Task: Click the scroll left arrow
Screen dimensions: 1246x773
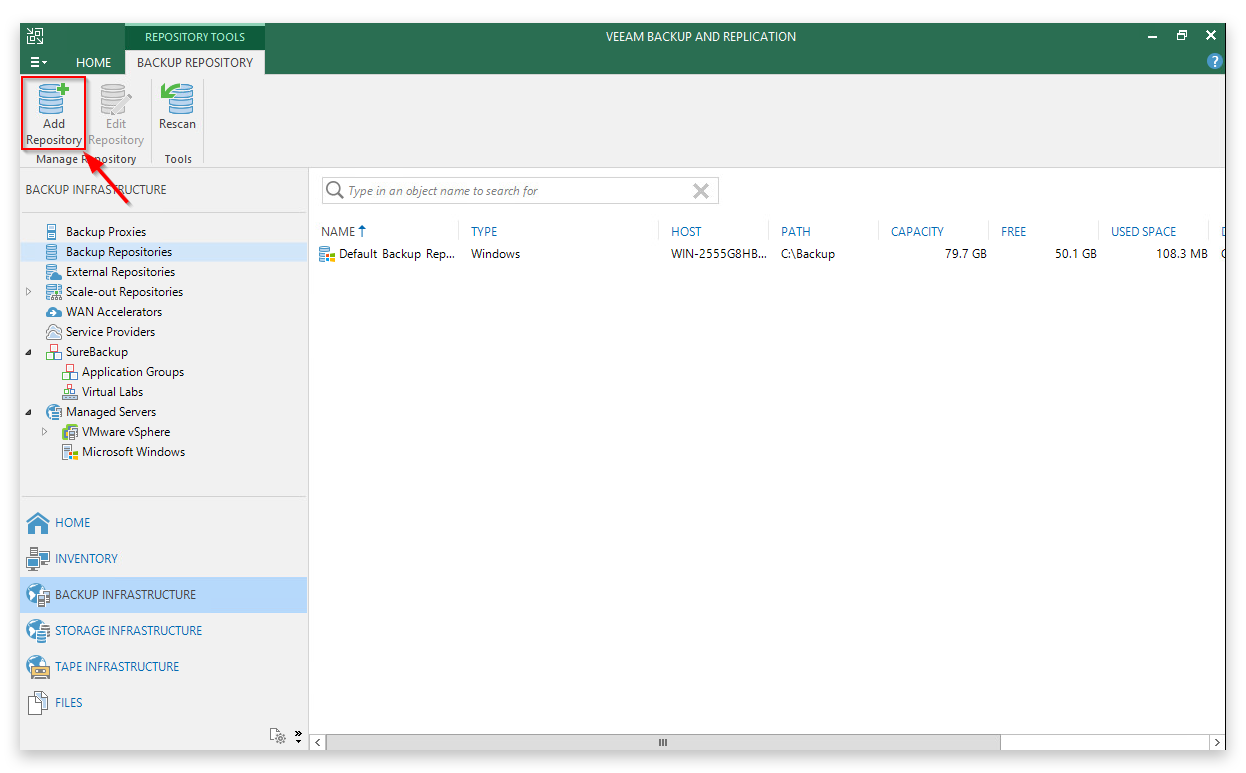Action: [x=318, y=743]
